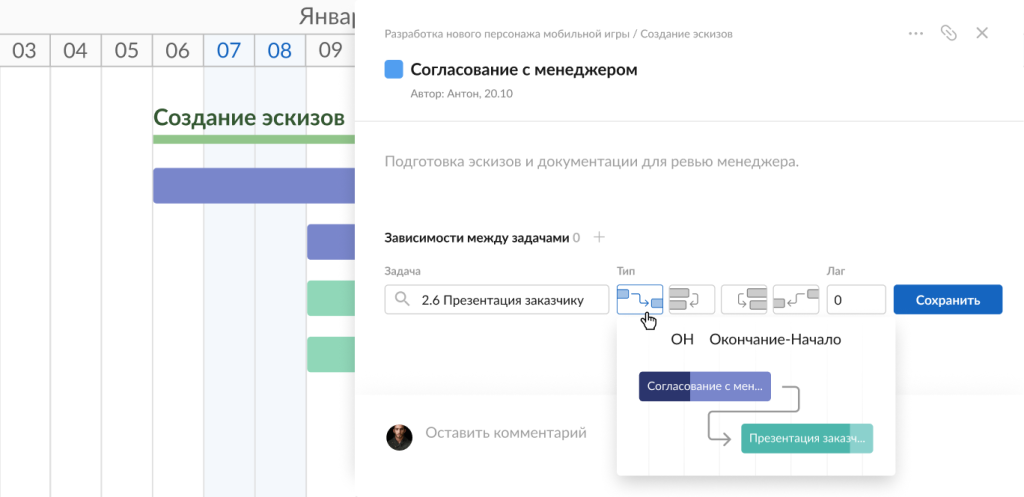Click the upper green task bar in the Gantt chart

331,298
